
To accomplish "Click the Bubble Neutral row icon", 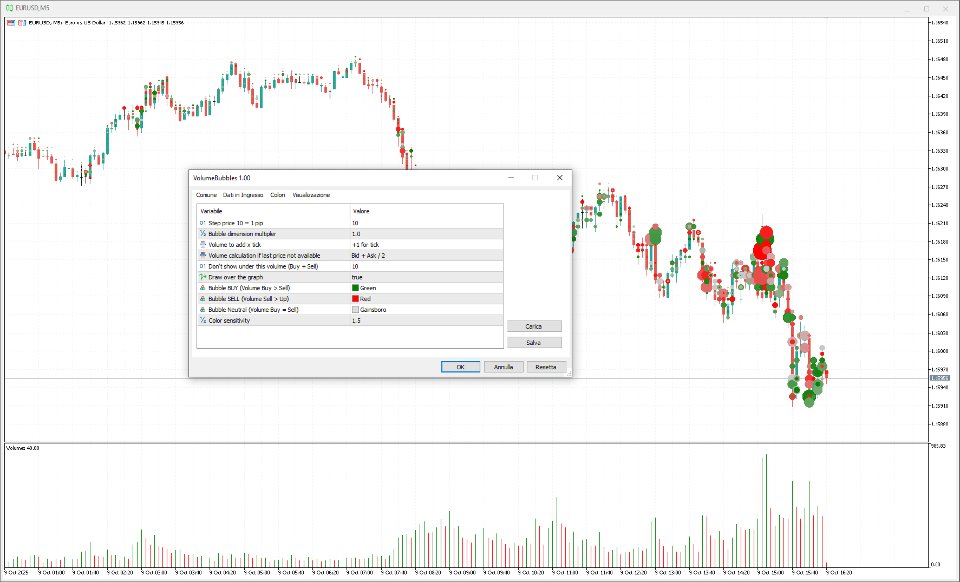I will pos(202,310).
